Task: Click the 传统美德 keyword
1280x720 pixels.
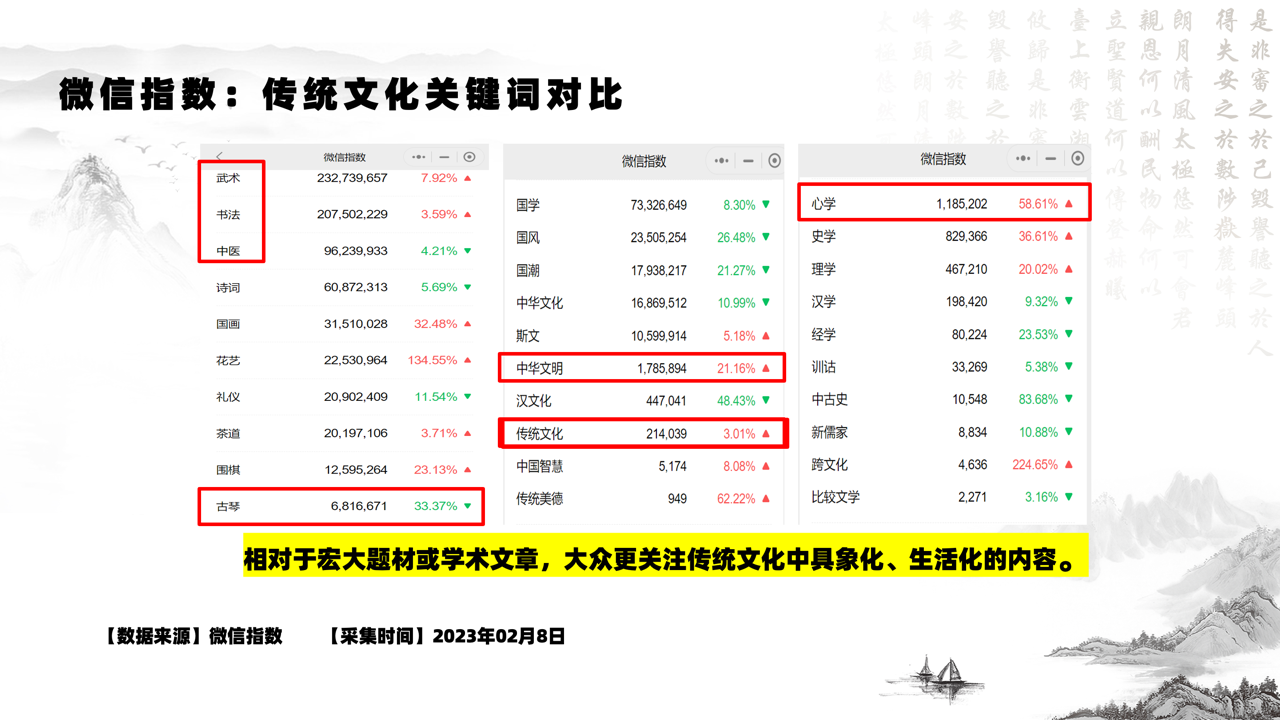Action: tap(540, 498)
